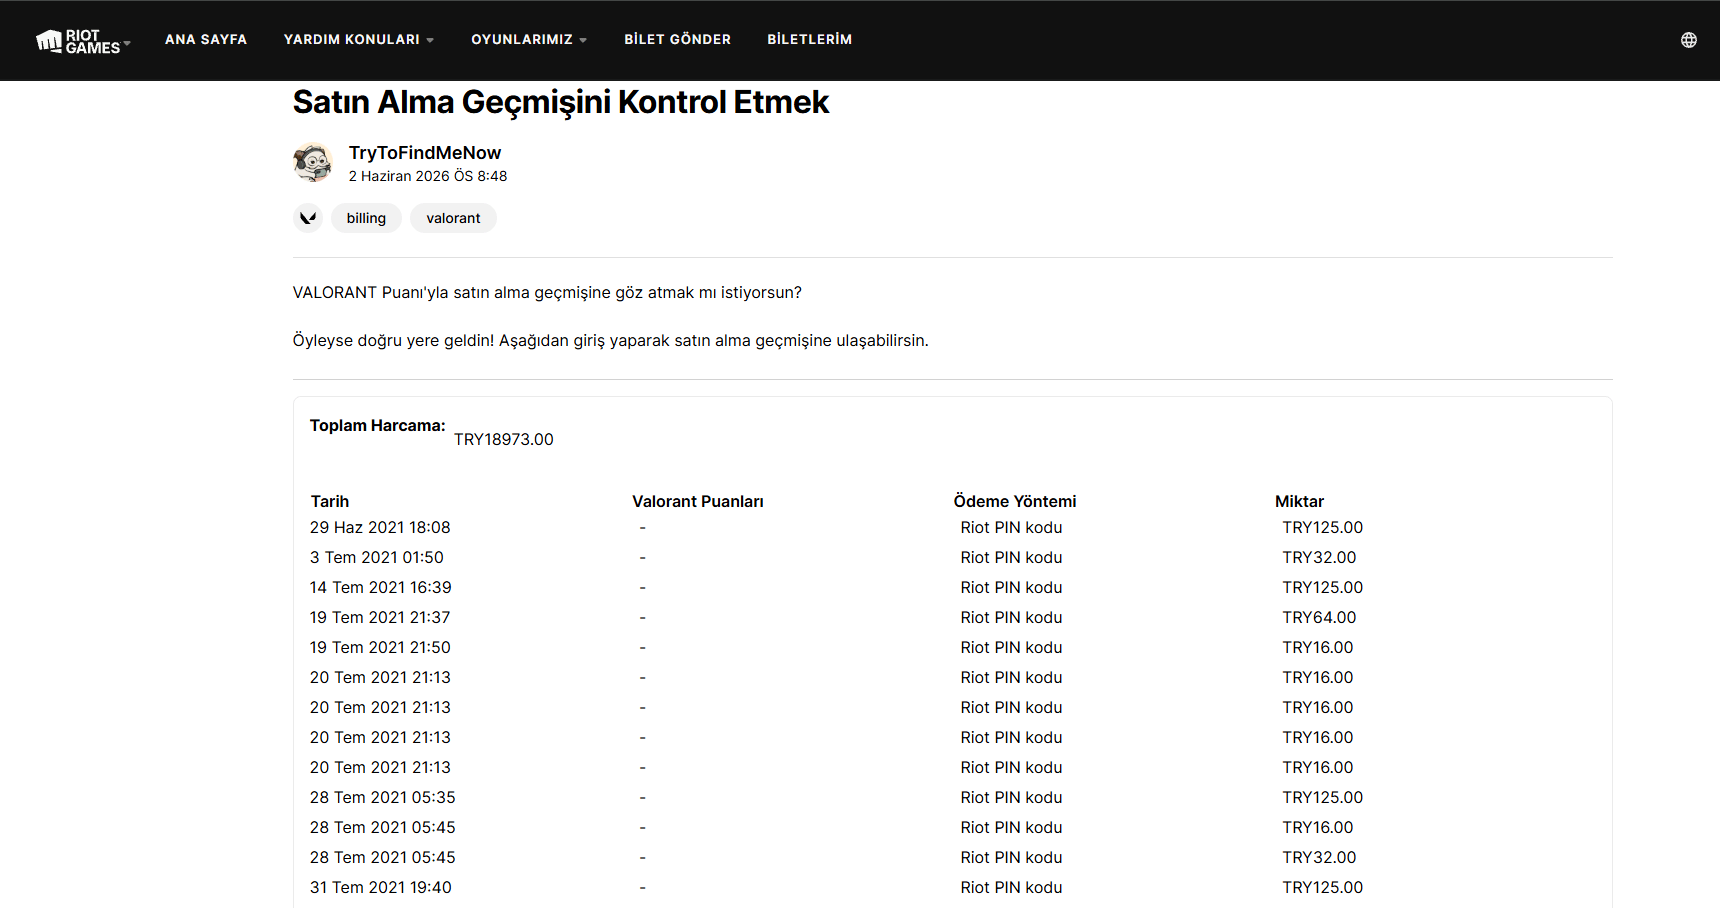Image resolution: width=1720 pixels, height=908 pixels.
Task: Click the Ödeme Yöntemi column header
Action: [1015, 502]
